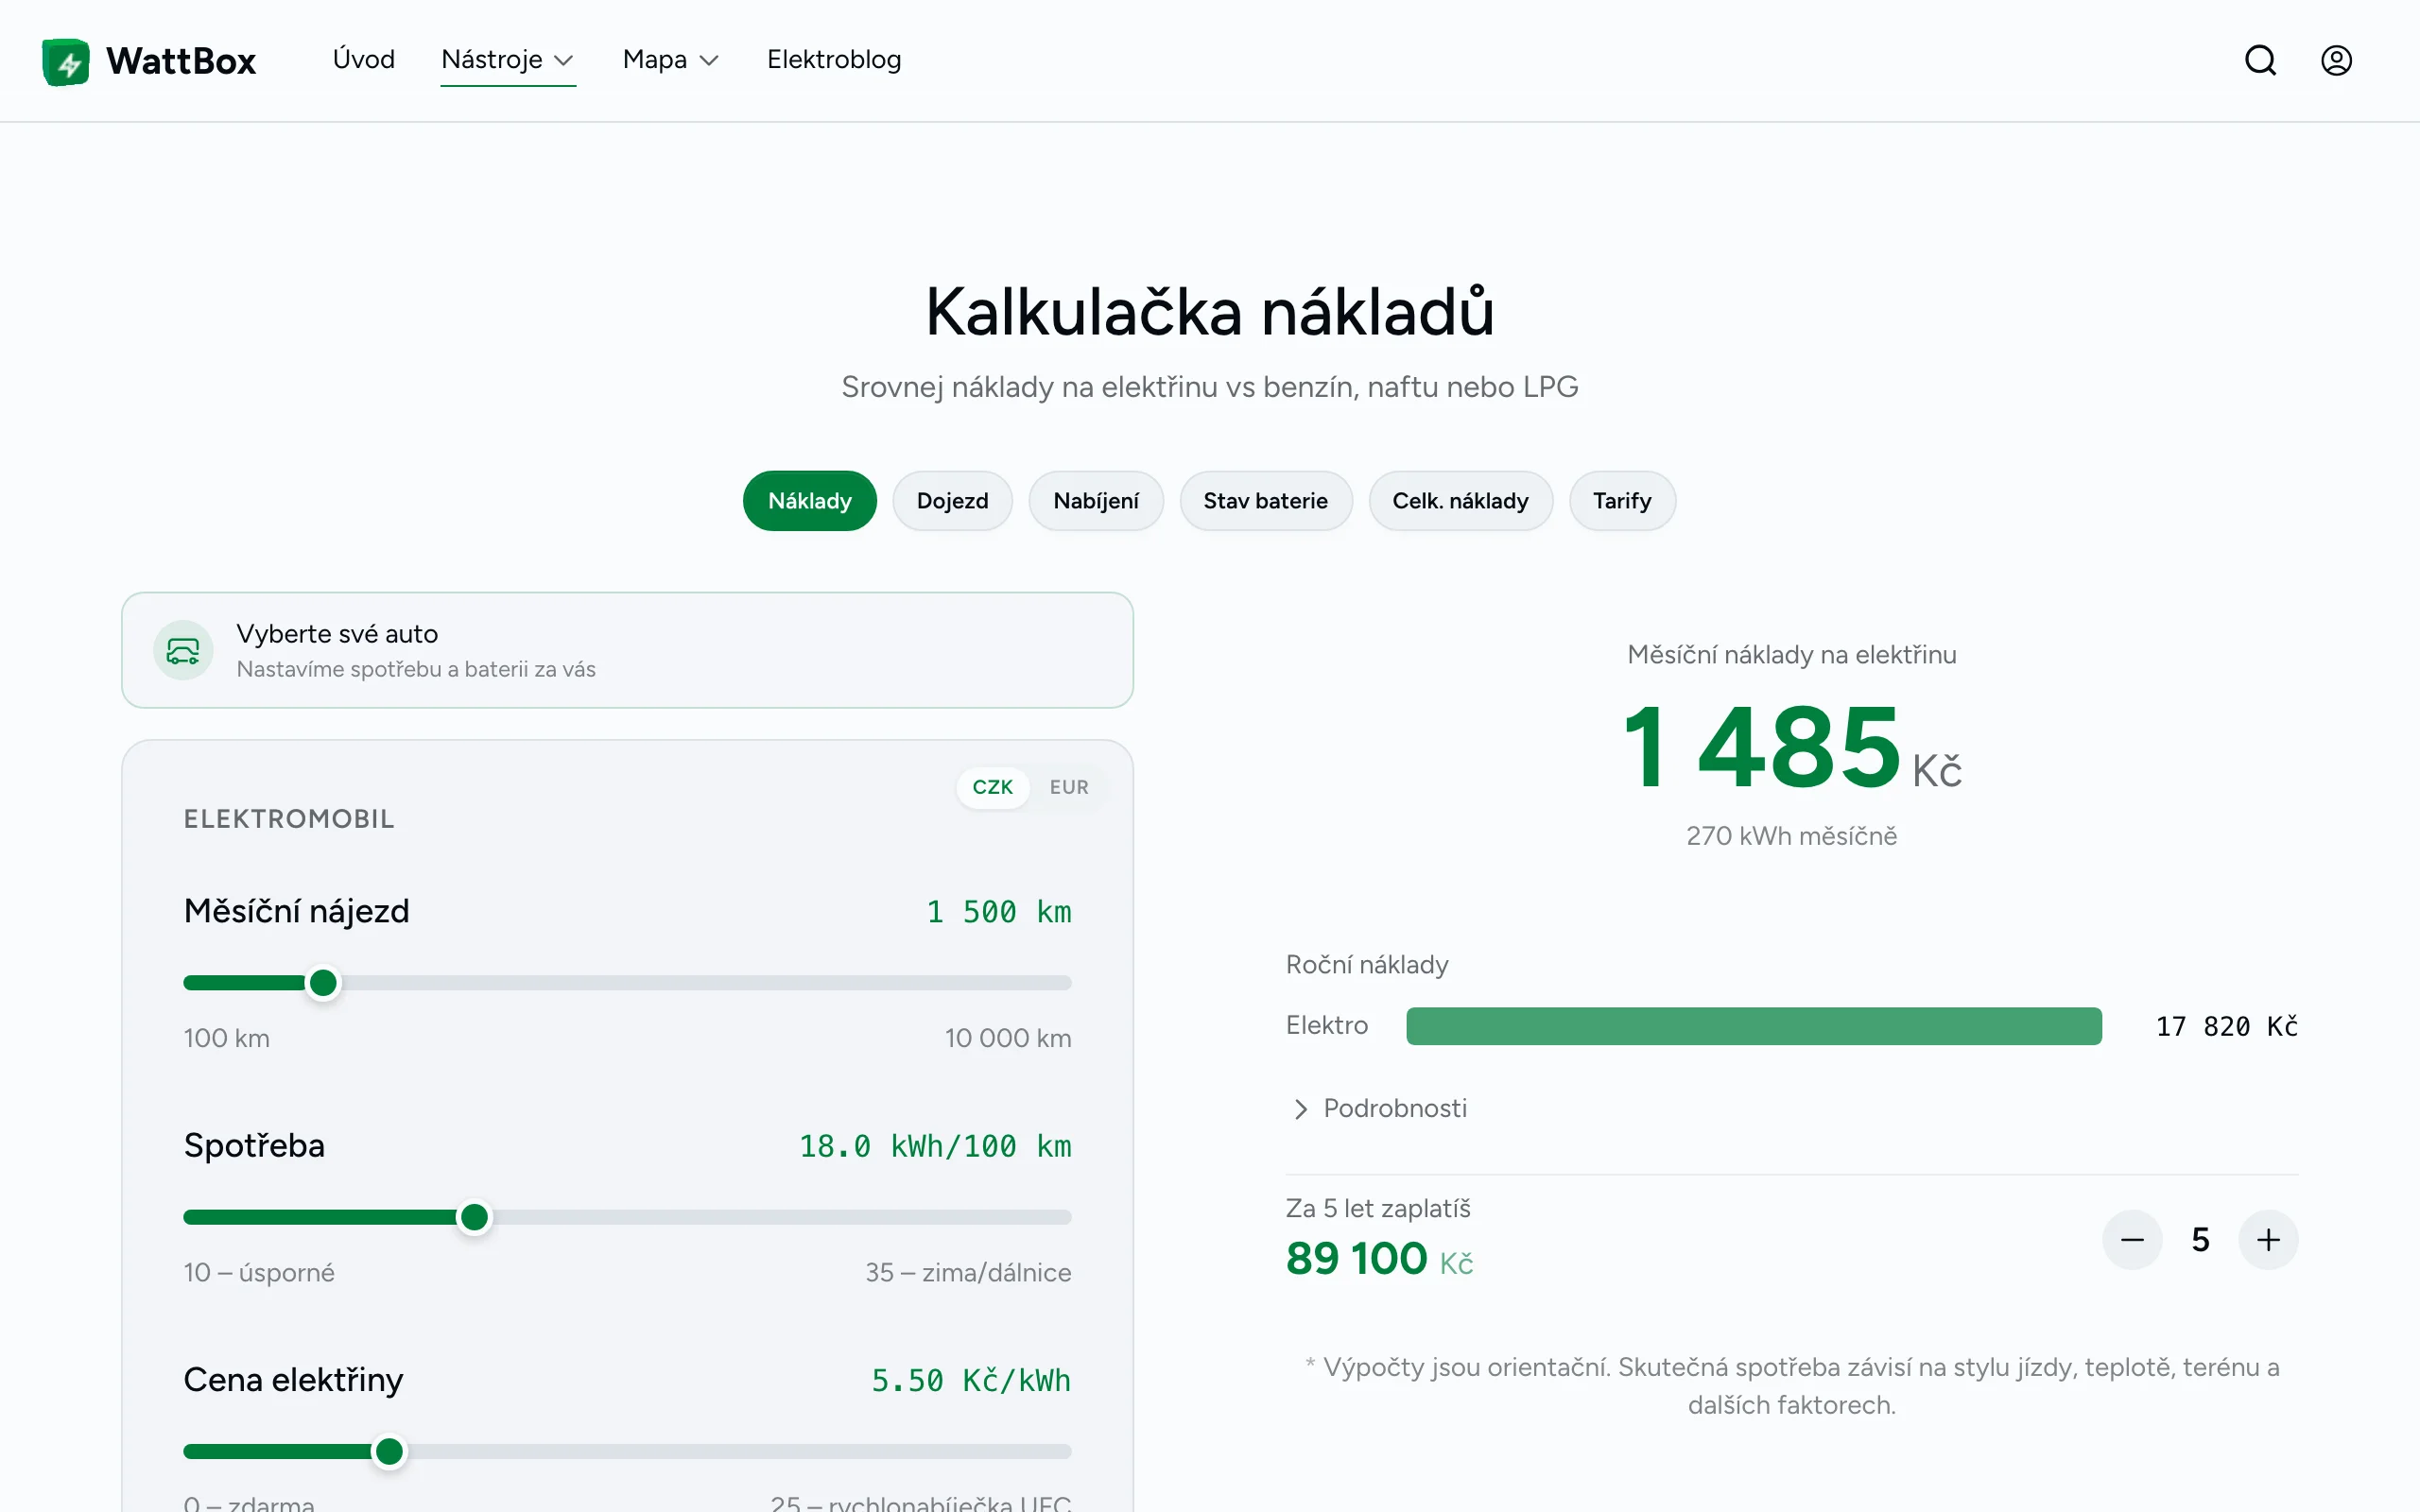The height and width of the screenshot is (1512, 2420).
Task: Open the Stav baterie tab
Action: pos(1265,501)
